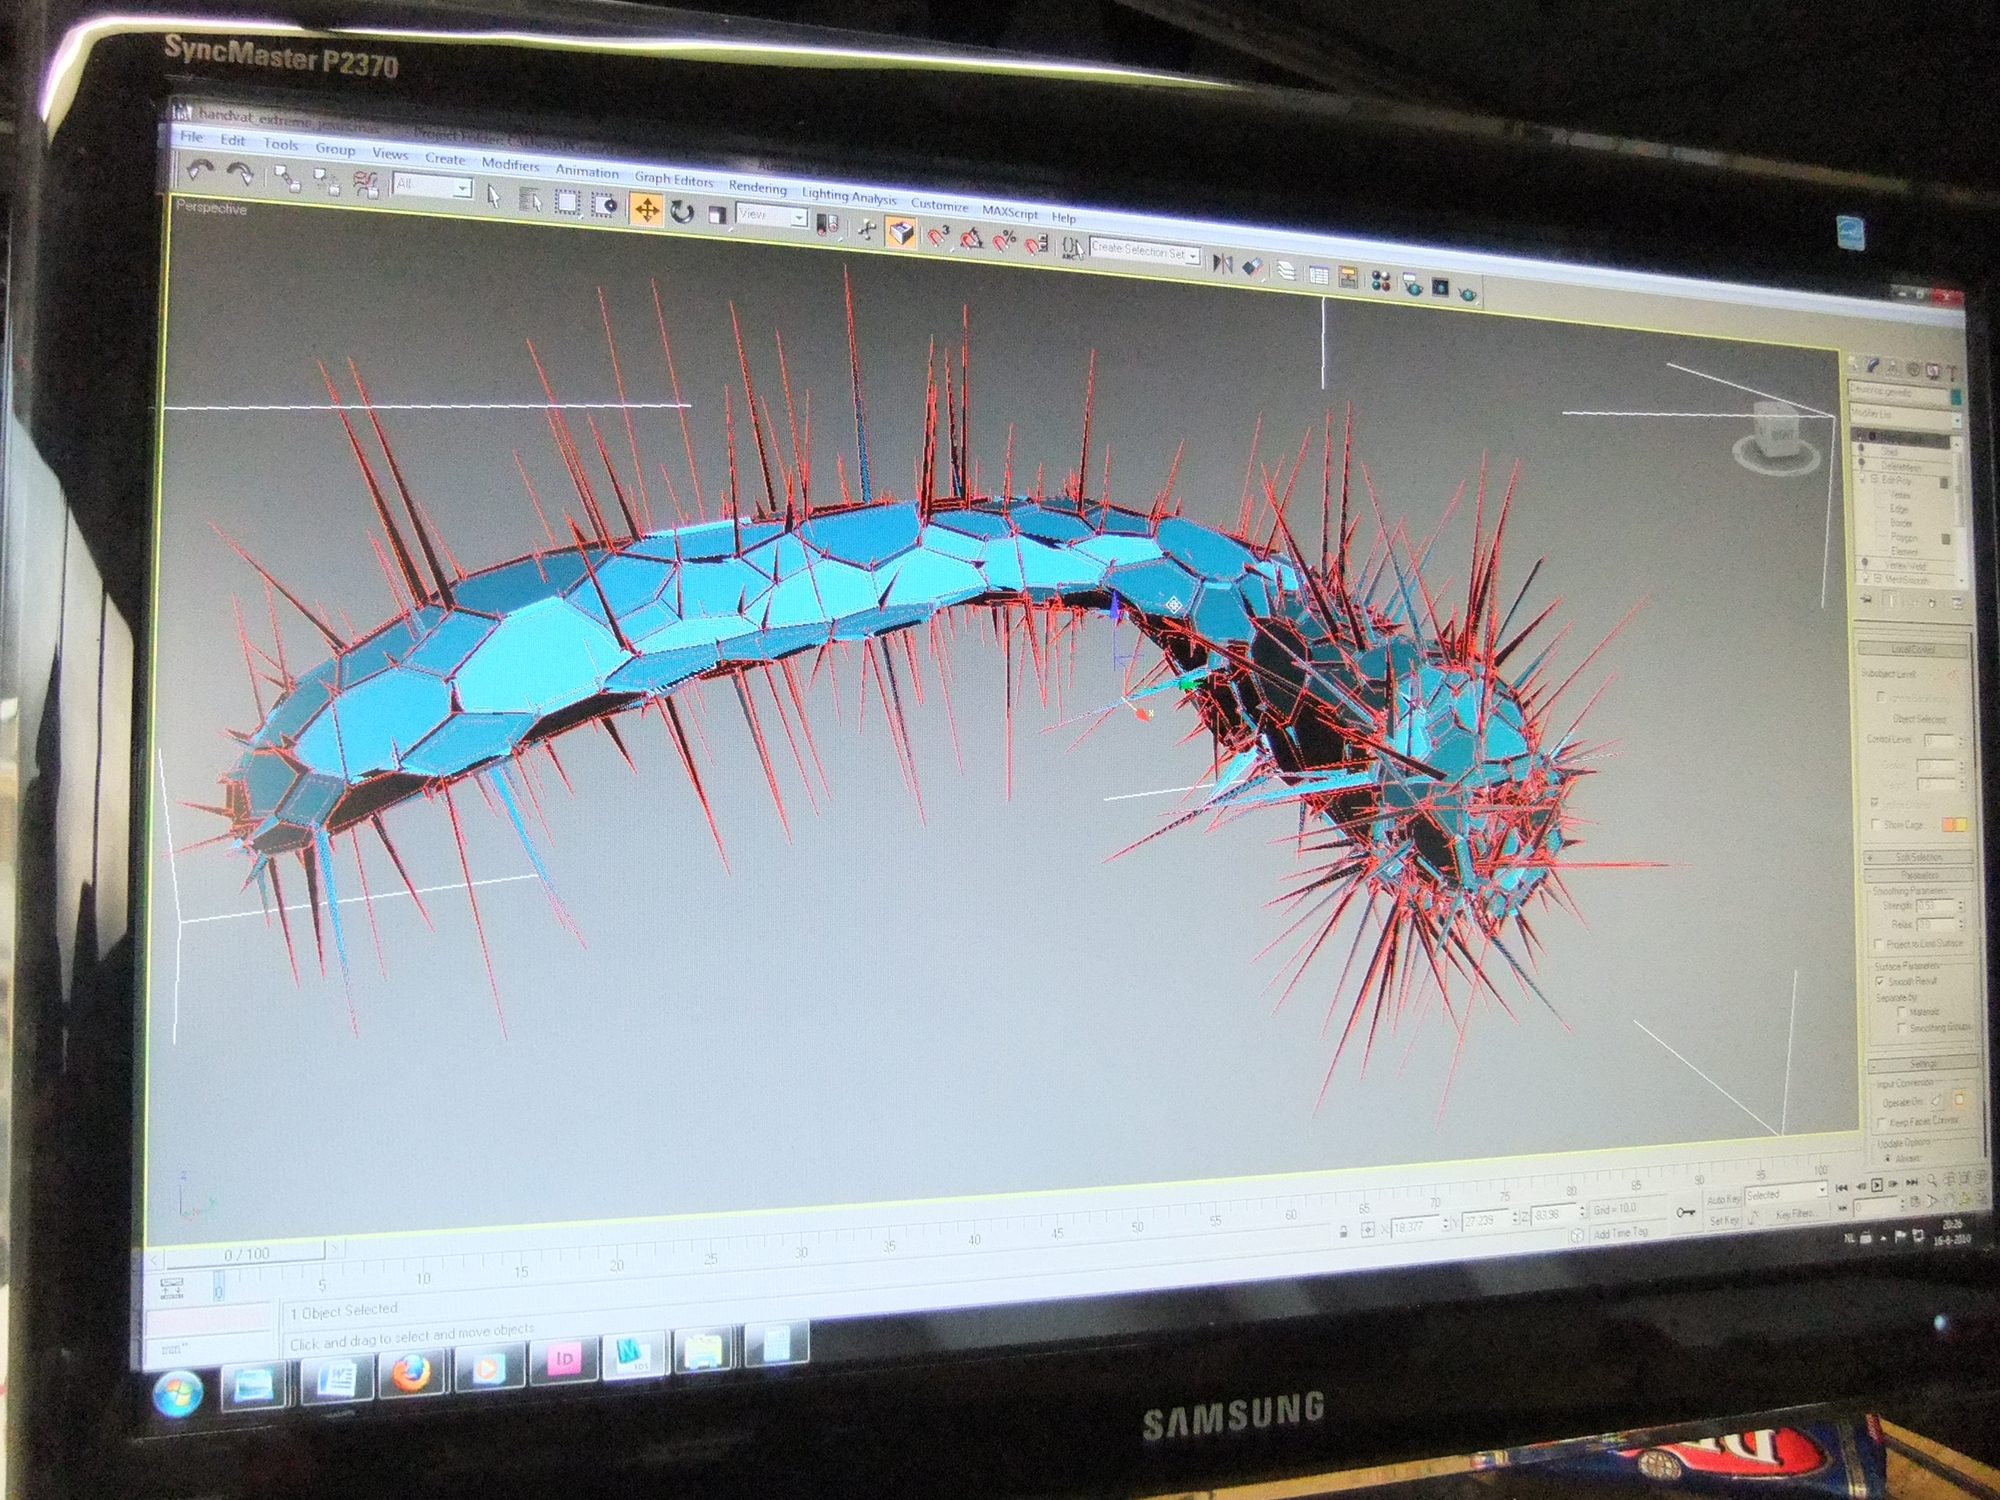This screenshot has width=2000, height=1500.
Task: Open the View reference coordinate dropdown
Action: click(x=771, y=215)
